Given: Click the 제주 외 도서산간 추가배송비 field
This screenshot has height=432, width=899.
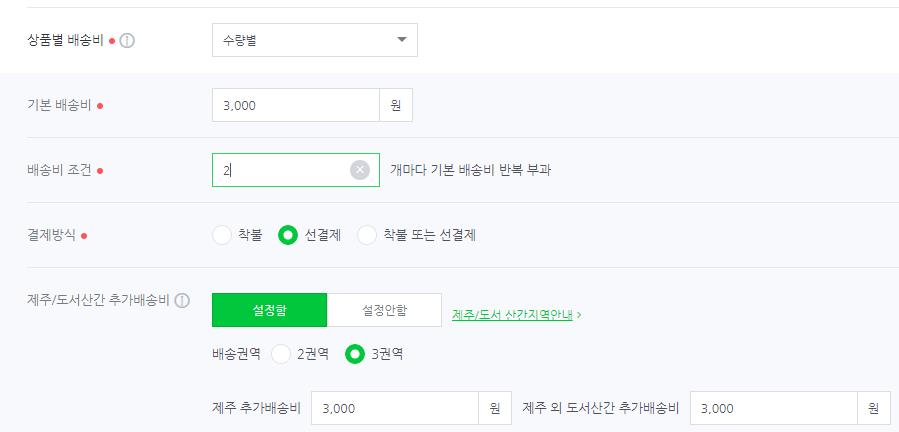Looking at the screenshot, I should [774, 408].
